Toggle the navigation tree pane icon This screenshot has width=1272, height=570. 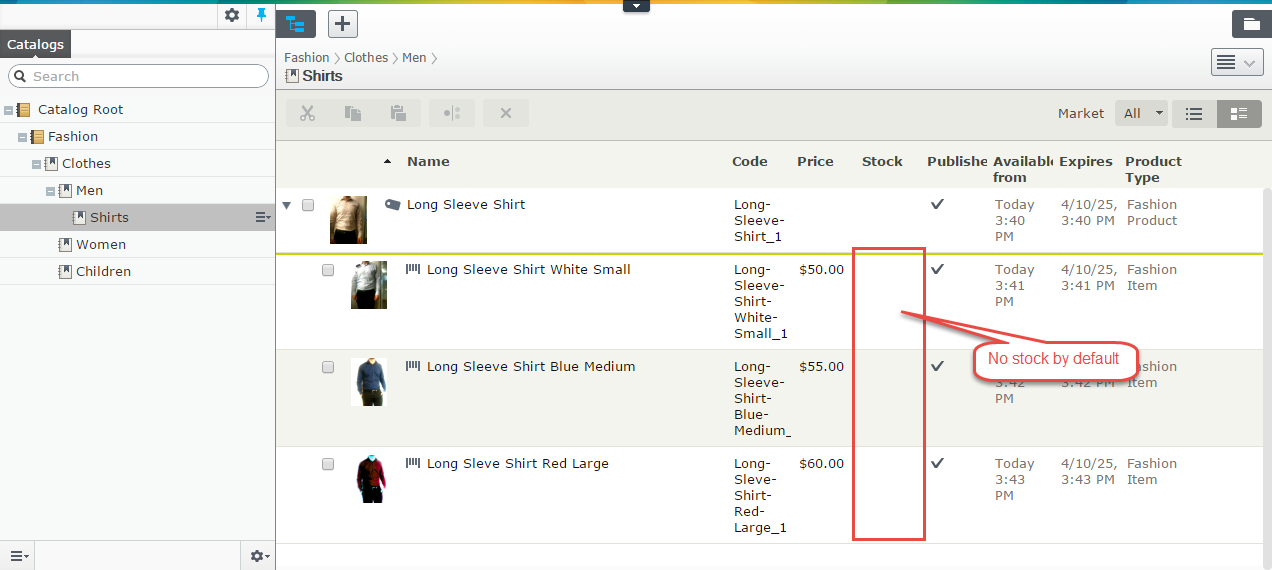pos(296,24)
